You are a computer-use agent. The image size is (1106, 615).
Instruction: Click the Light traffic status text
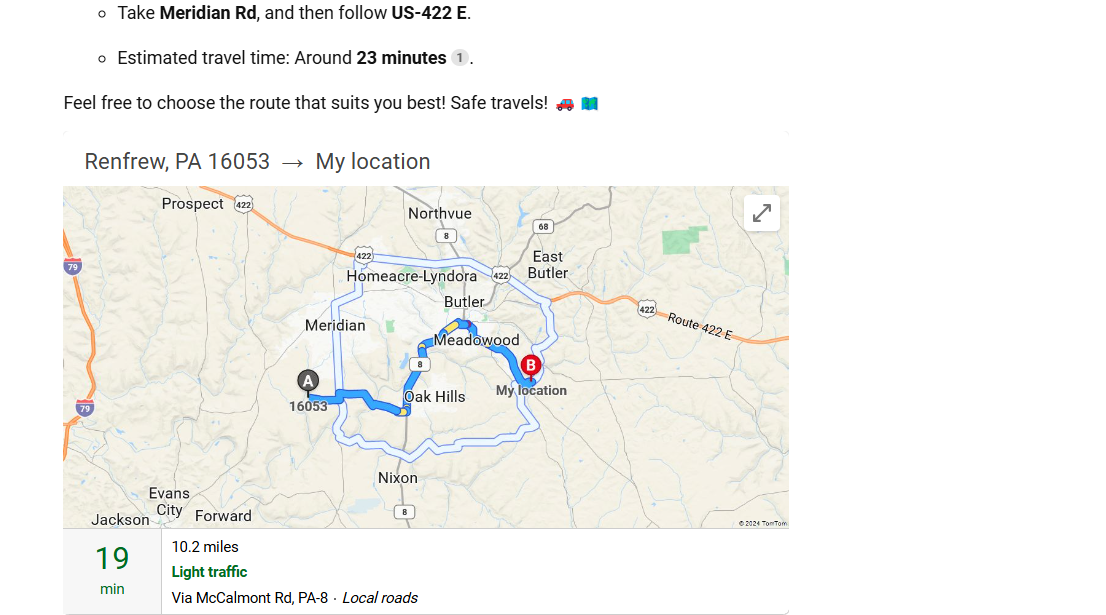point(209,572)
